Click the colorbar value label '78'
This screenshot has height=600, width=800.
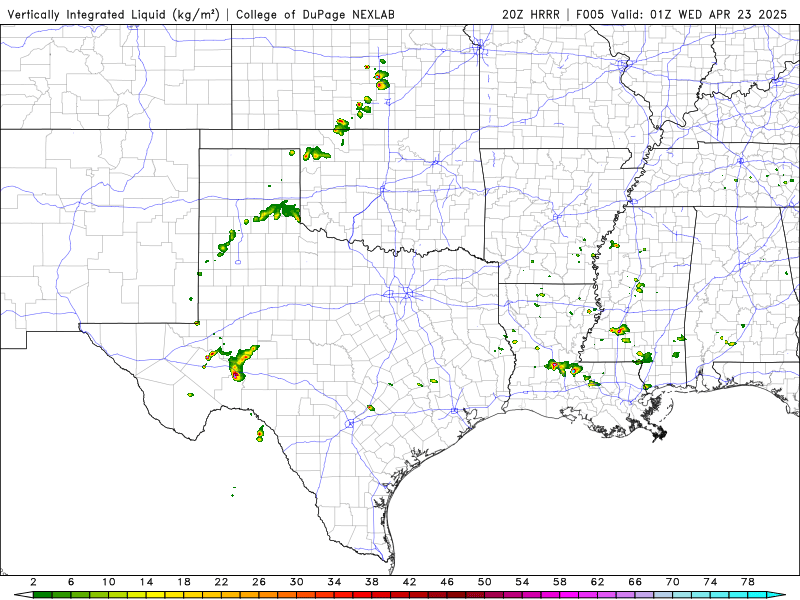click(748, 582)
